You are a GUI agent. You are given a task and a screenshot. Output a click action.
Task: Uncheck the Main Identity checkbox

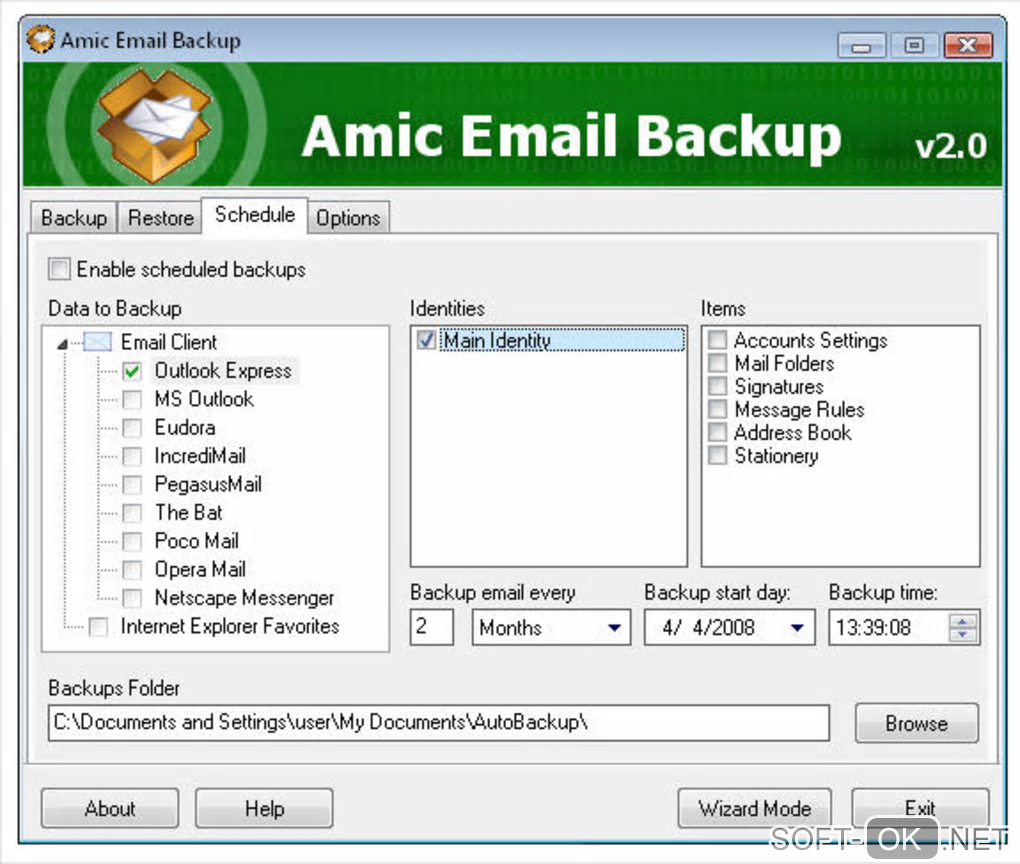426,340
